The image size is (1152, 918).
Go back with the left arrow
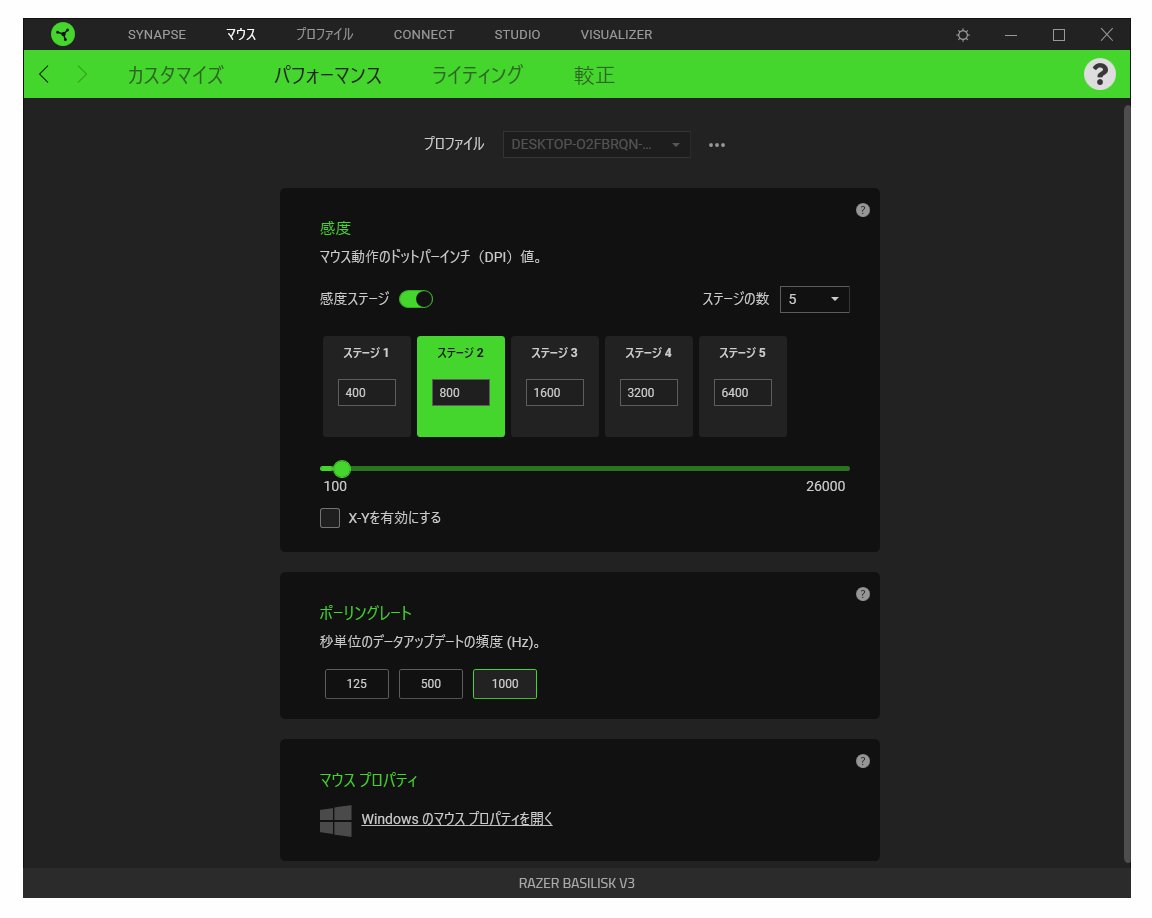pyautogui.click(x=44, y=74)
